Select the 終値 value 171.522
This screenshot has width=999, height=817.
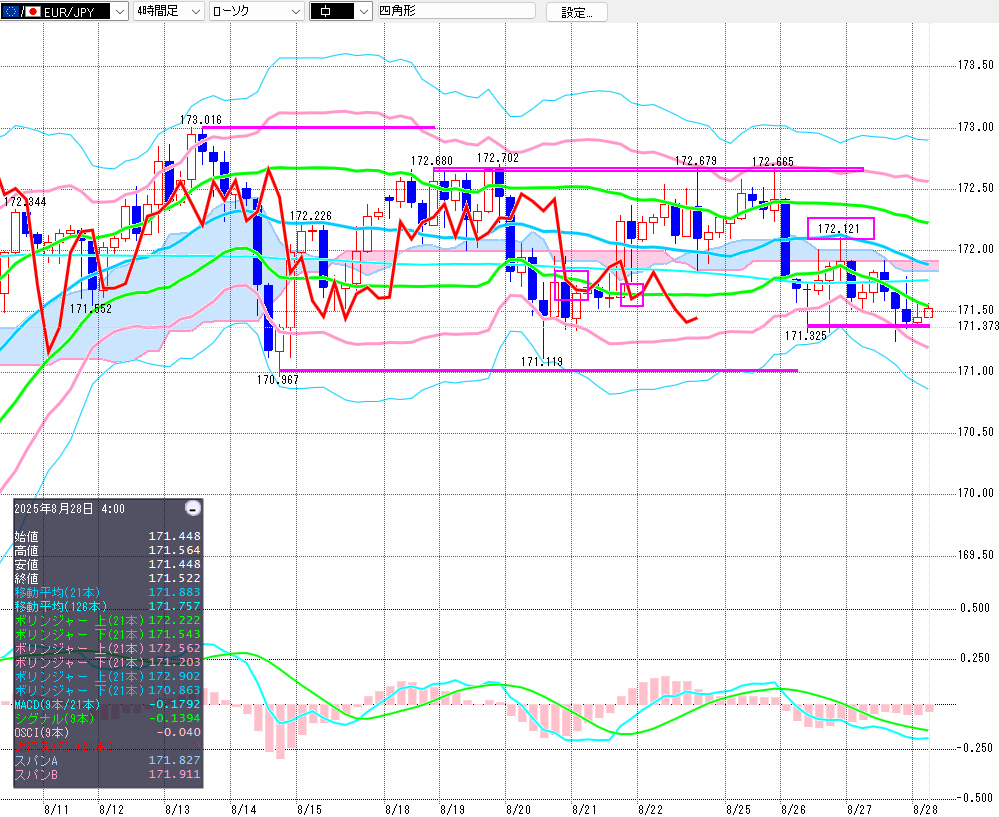coord(175,579)
